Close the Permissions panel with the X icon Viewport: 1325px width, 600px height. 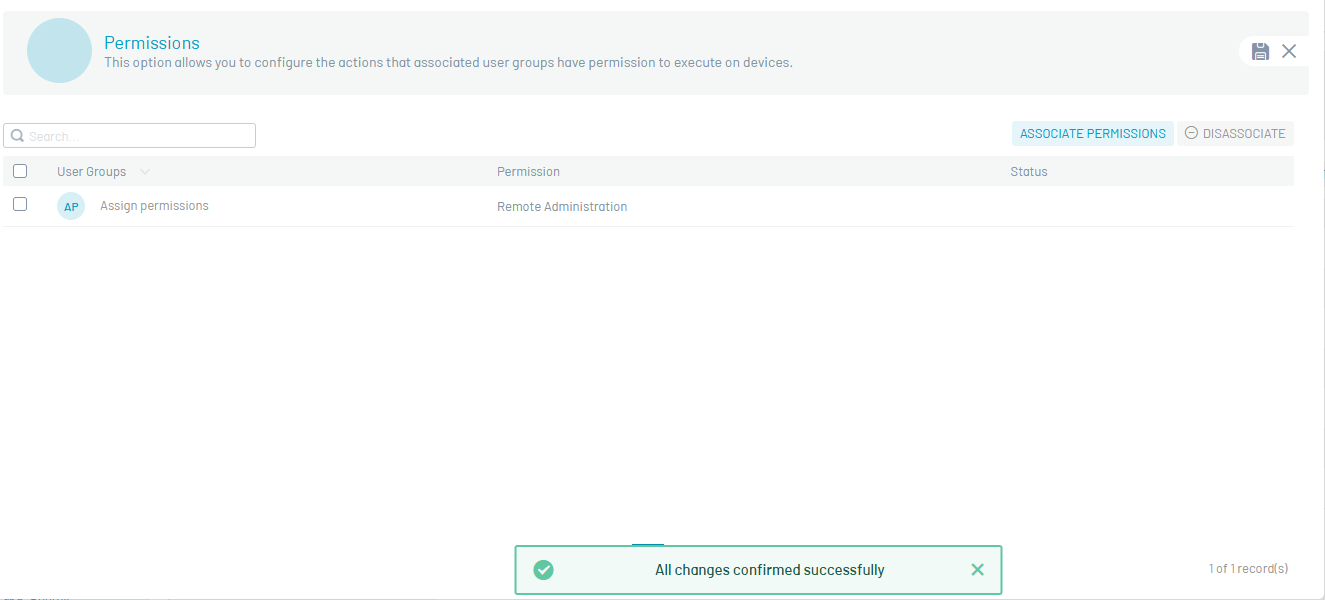tap(1289, 51)
